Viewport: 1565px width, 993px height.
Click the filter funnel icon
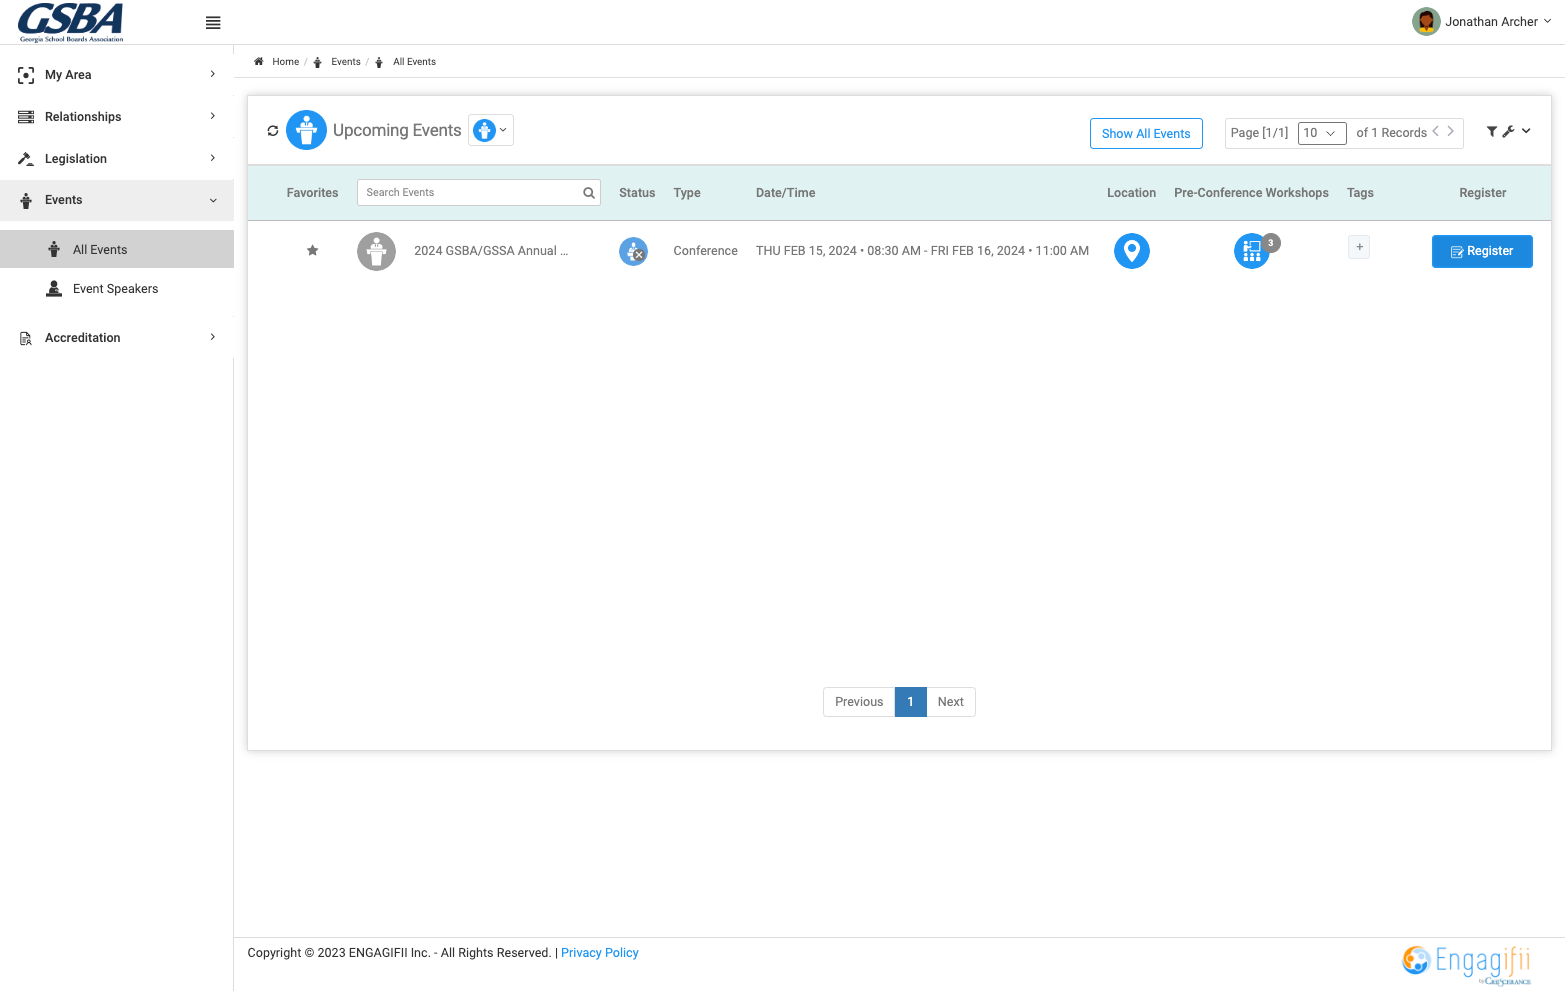(x=1492, y=132)
